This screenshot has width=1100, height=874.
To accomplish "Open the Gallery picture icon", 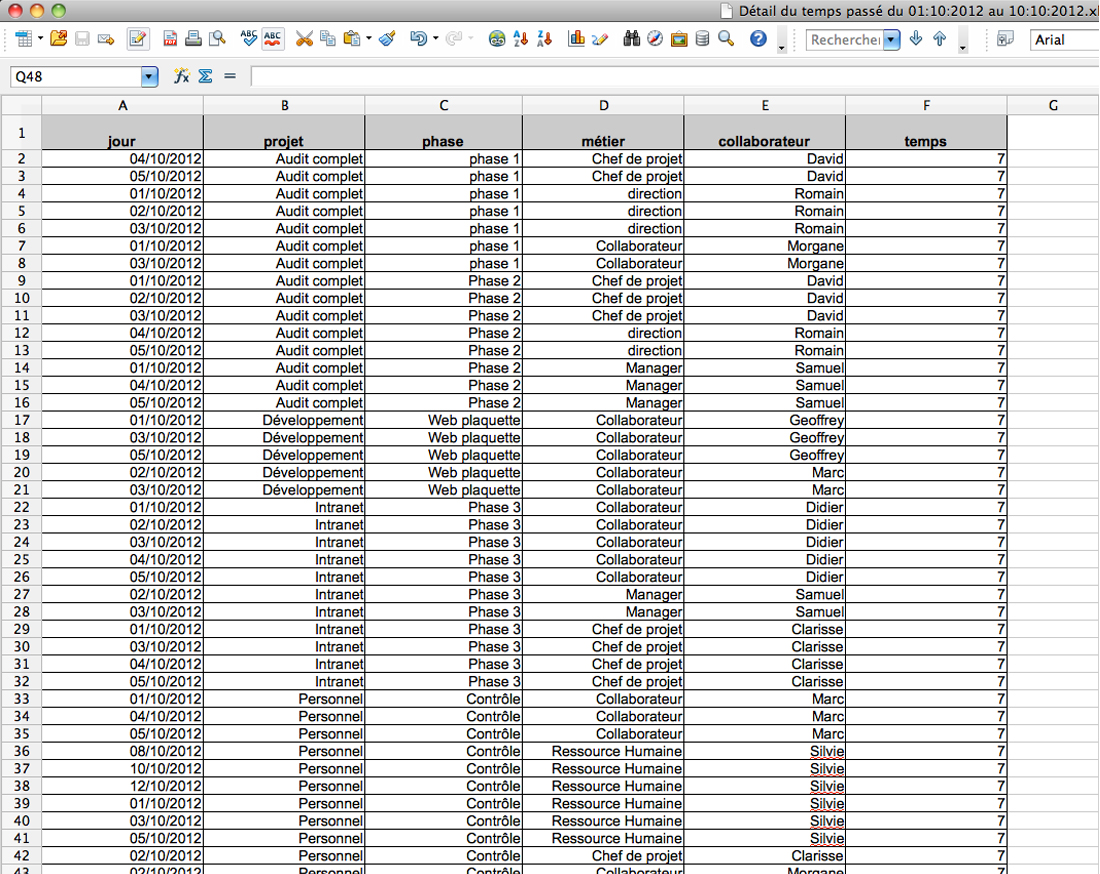I will click(678, 39).
